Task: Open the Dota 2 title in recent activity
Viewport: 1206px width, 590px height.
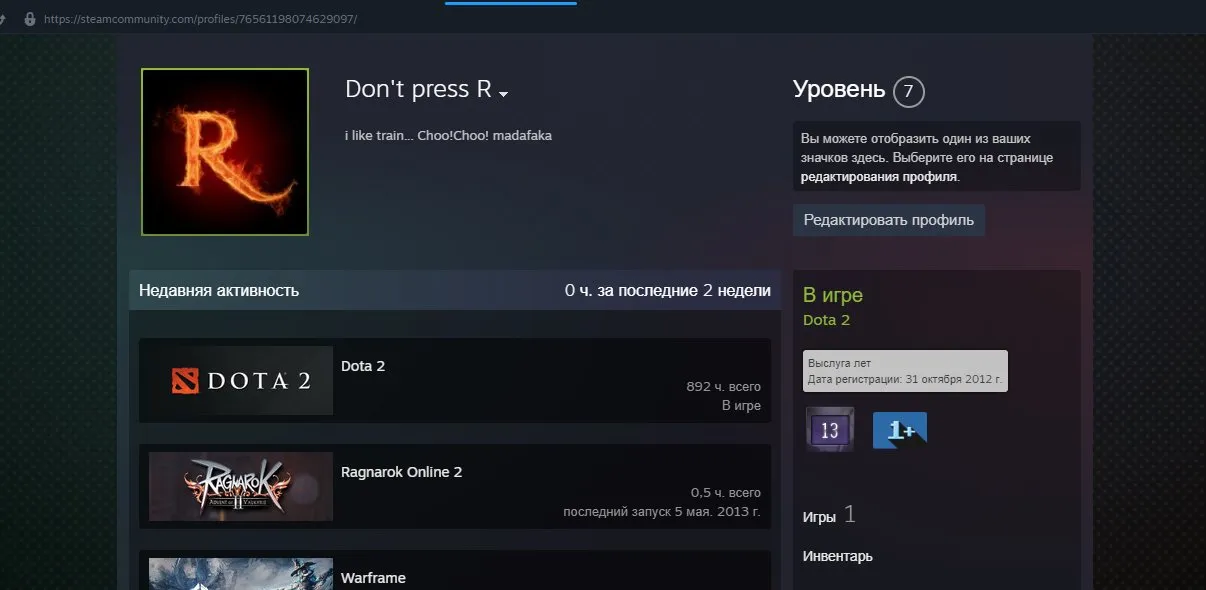Action: tap(363, 366)
